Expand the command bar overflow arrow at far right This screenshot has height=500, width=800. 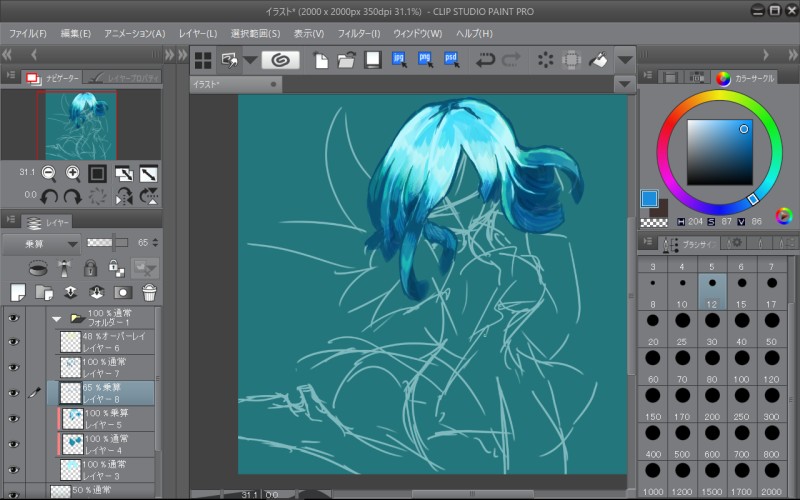[625, 60]
